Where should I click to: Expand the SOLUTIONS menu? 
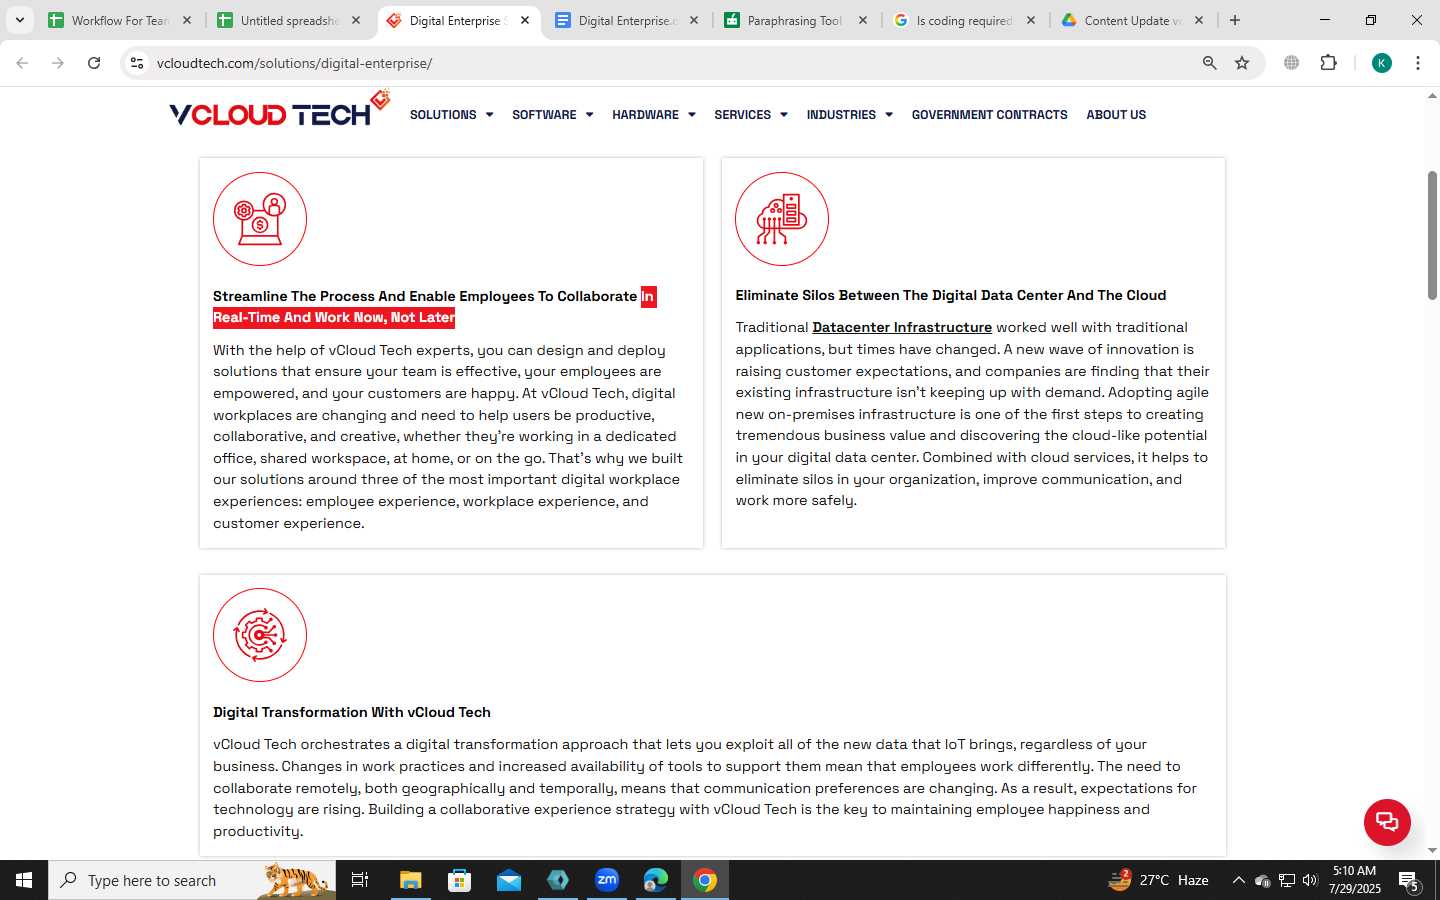[x=451, y=115]
